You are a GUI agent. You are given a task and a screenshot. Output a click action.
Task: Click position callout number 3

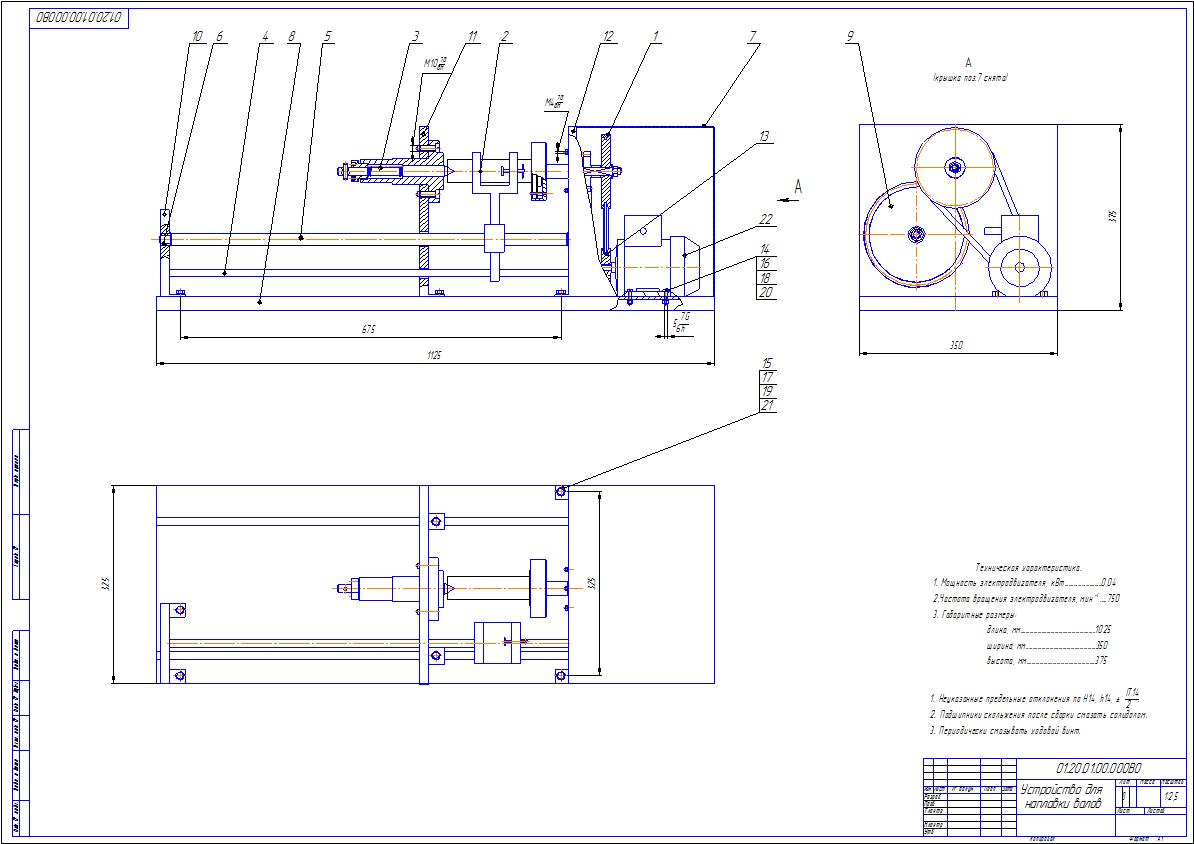pyautogui.click(x=416, y=36)
